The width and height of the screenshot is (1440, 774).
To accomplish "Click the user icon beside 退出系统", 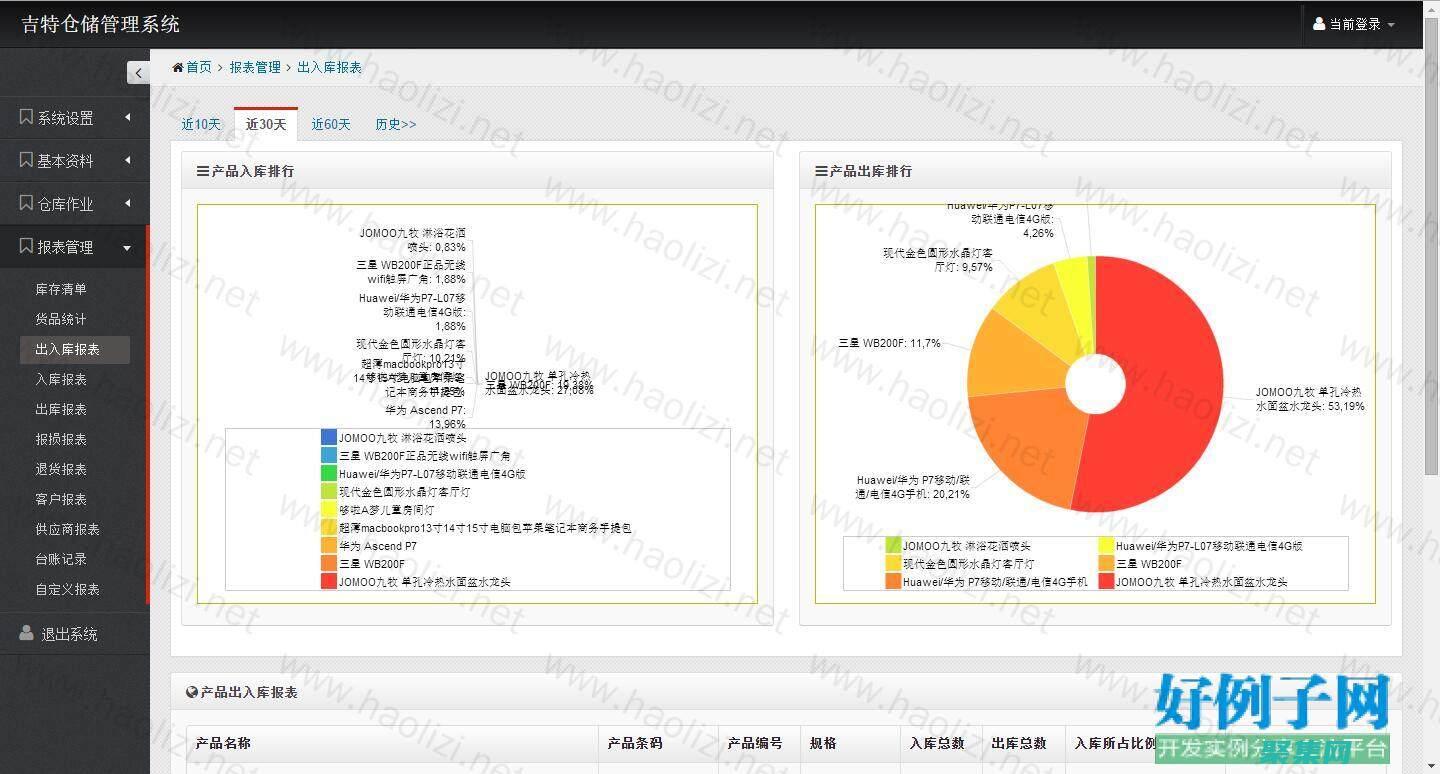I will (x=26, y=633).
